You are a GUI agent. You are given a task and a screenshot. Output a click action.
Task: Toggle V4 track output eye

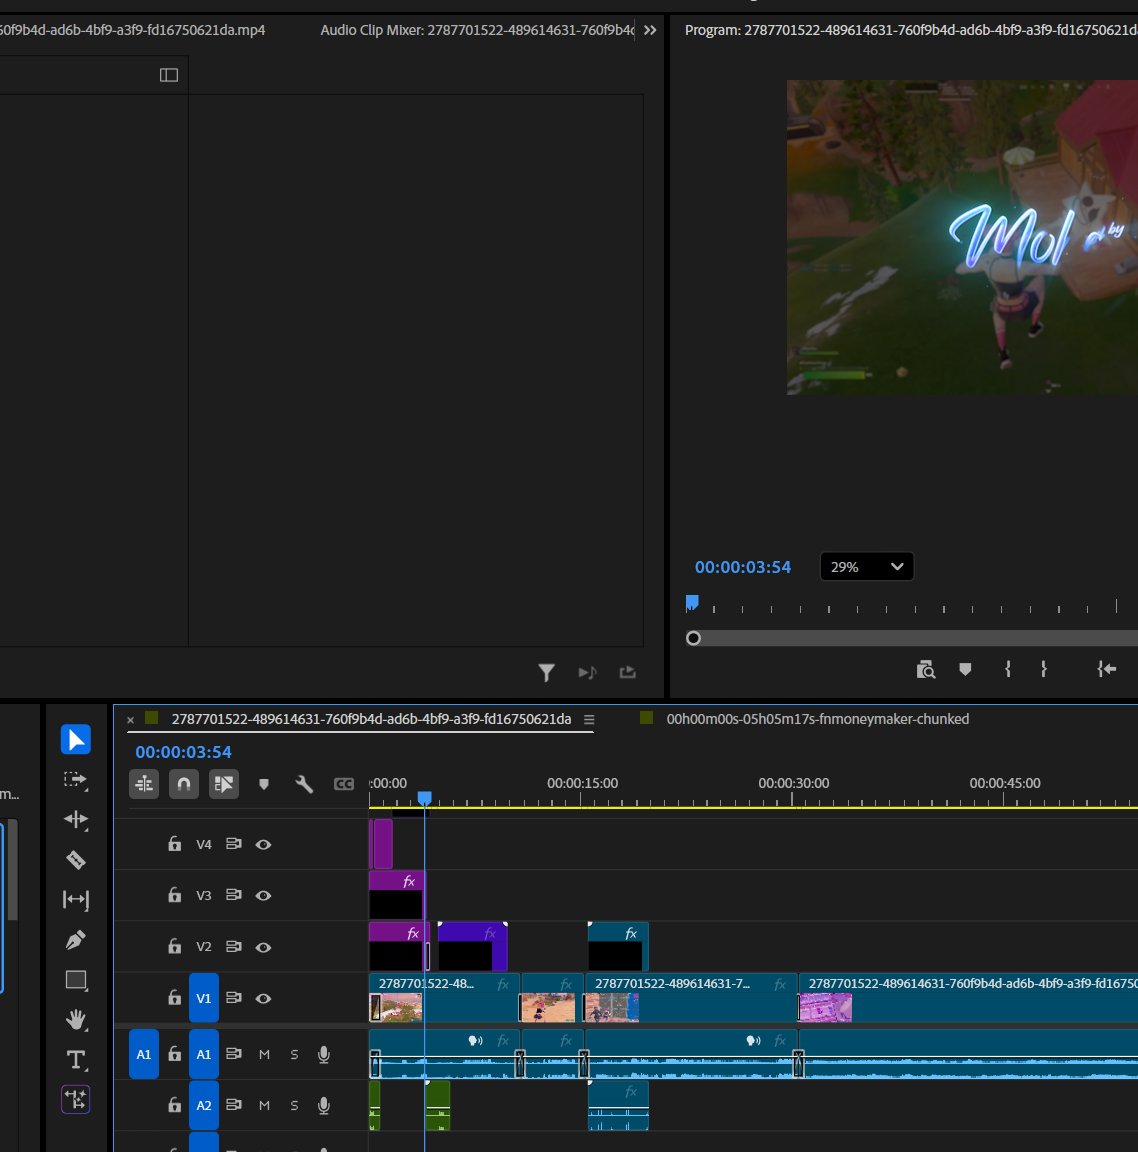tap(263, 845)
